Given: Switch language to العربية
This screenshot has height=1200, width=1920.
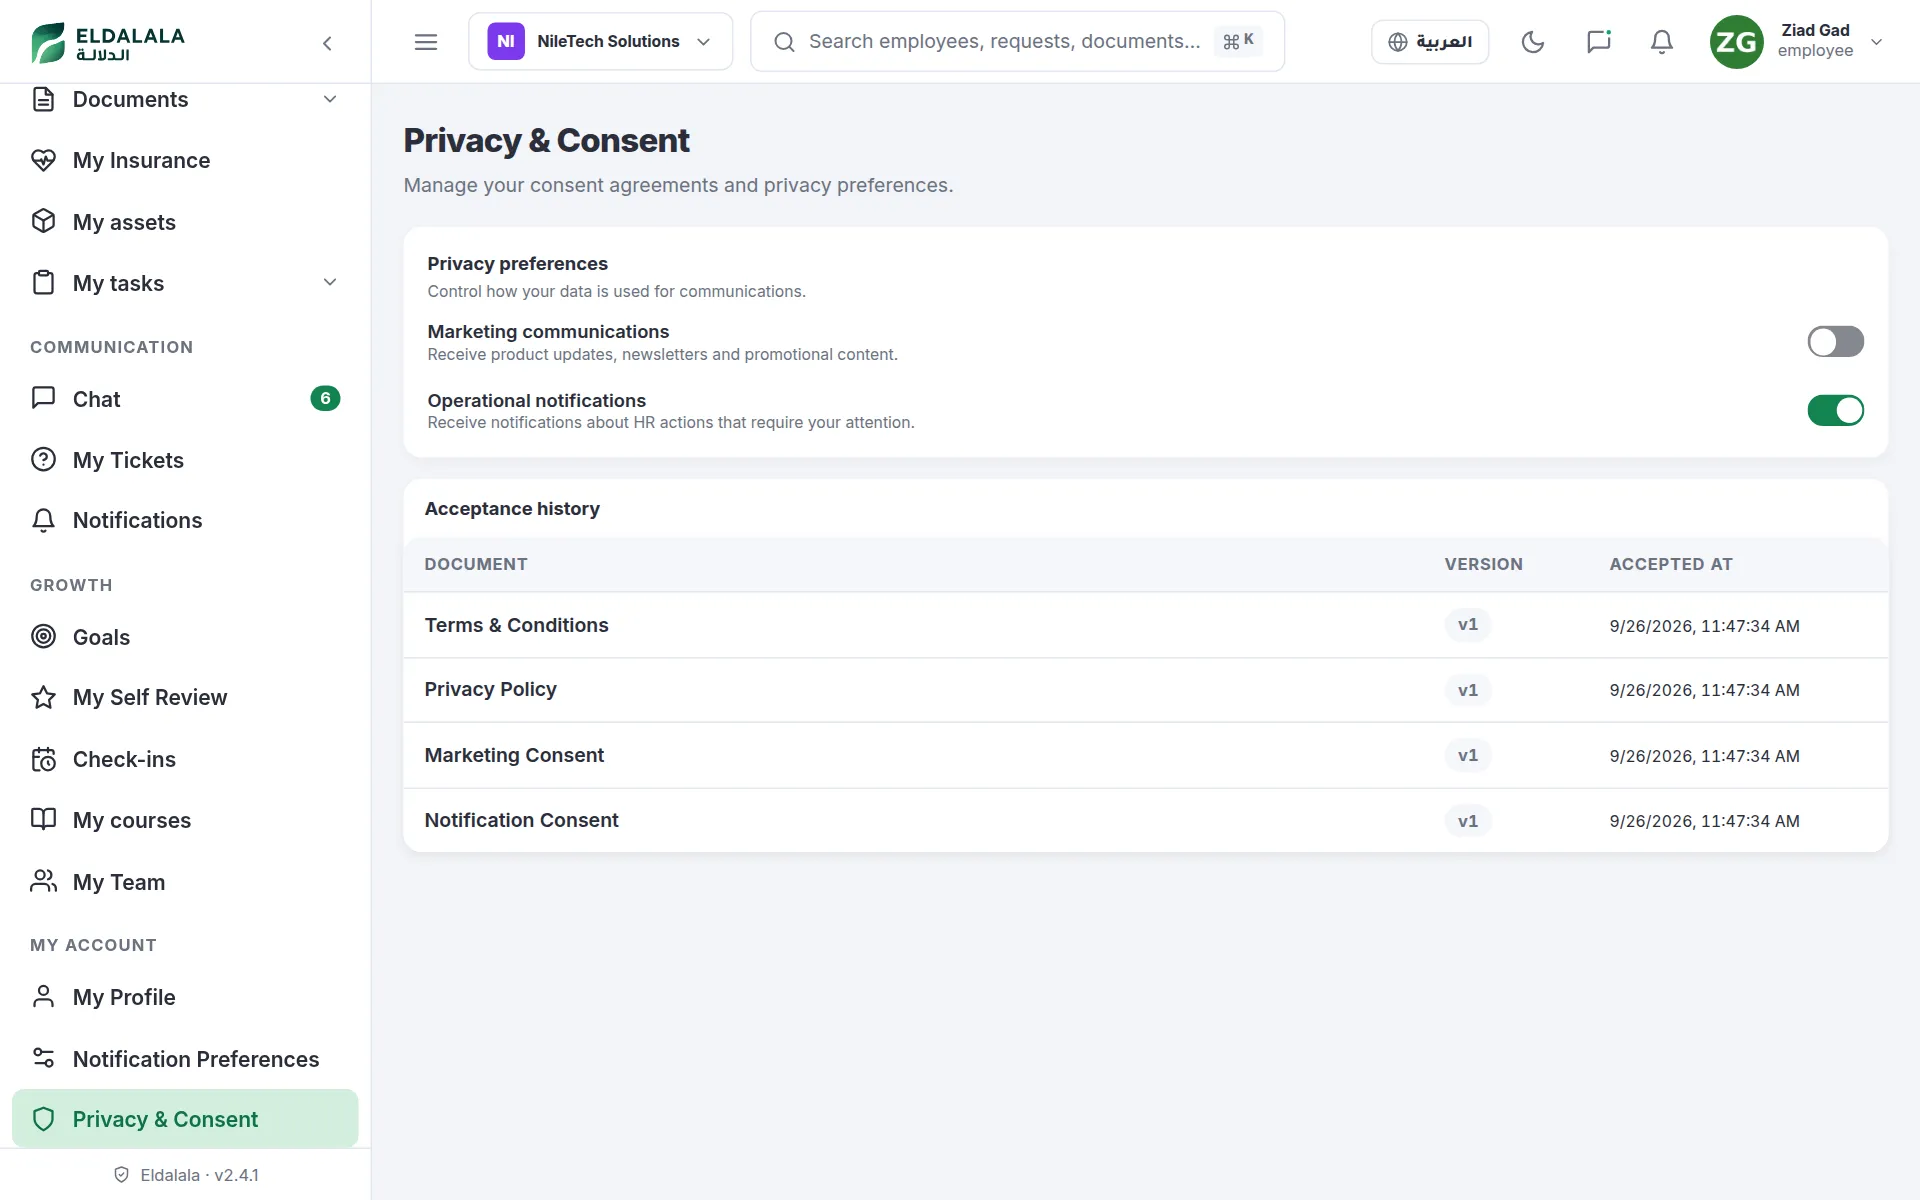Looking at the screenshot, I should [1429, 42].
